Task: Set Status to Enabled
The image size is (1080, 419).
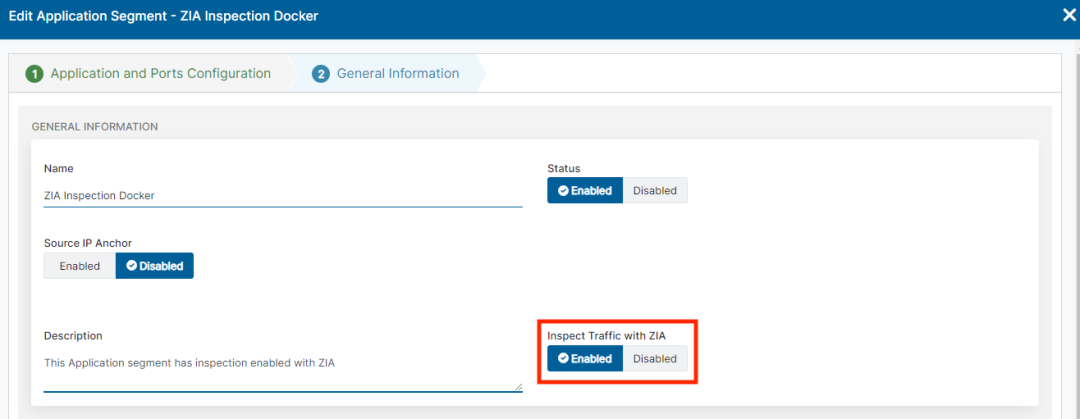Action: pyautogui.click(x=585, y=191)
